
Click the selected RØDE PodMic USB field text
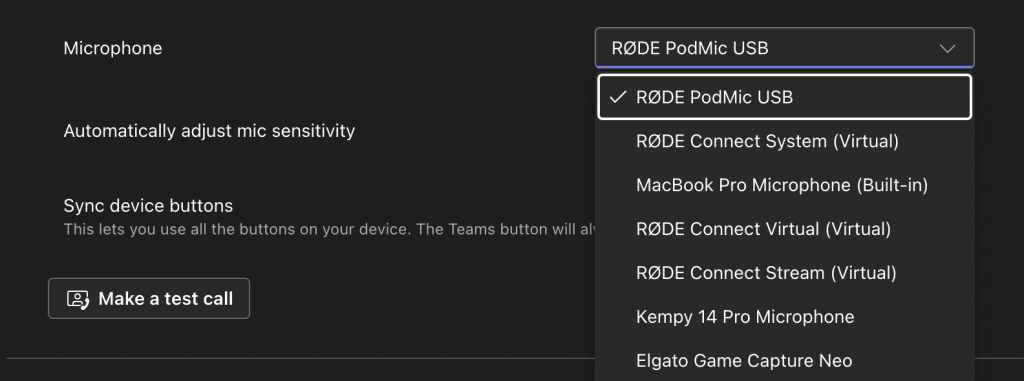click(x=690, y=48)
